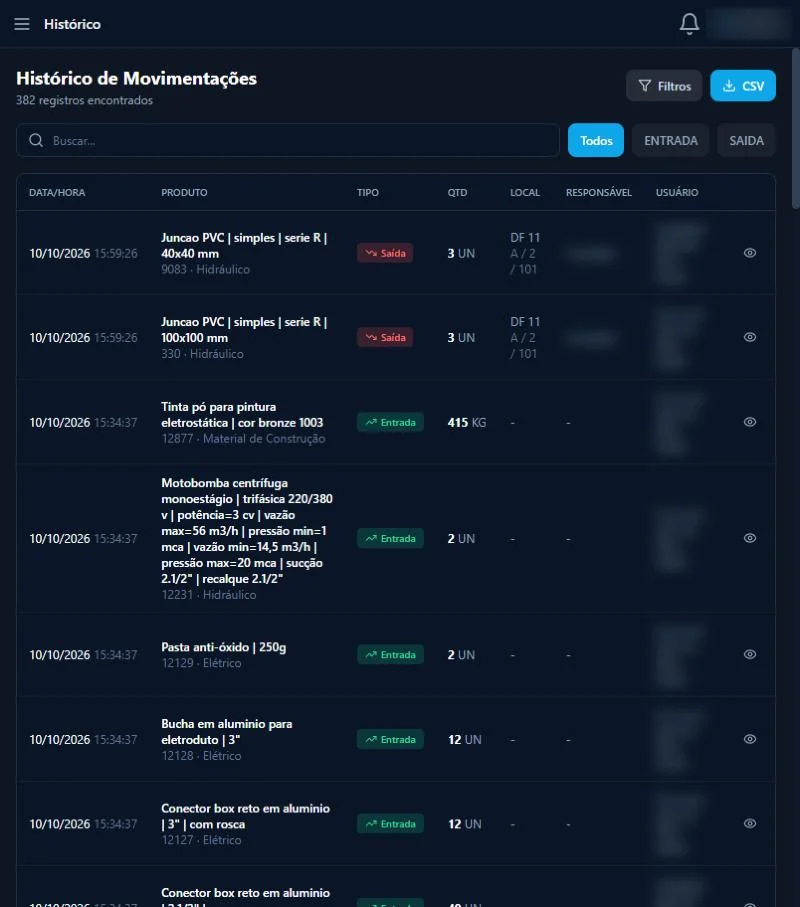The width and height of the screenshot is (800, 907).
Task: Export records with the CSV button
Action: [x=743, y=86]
